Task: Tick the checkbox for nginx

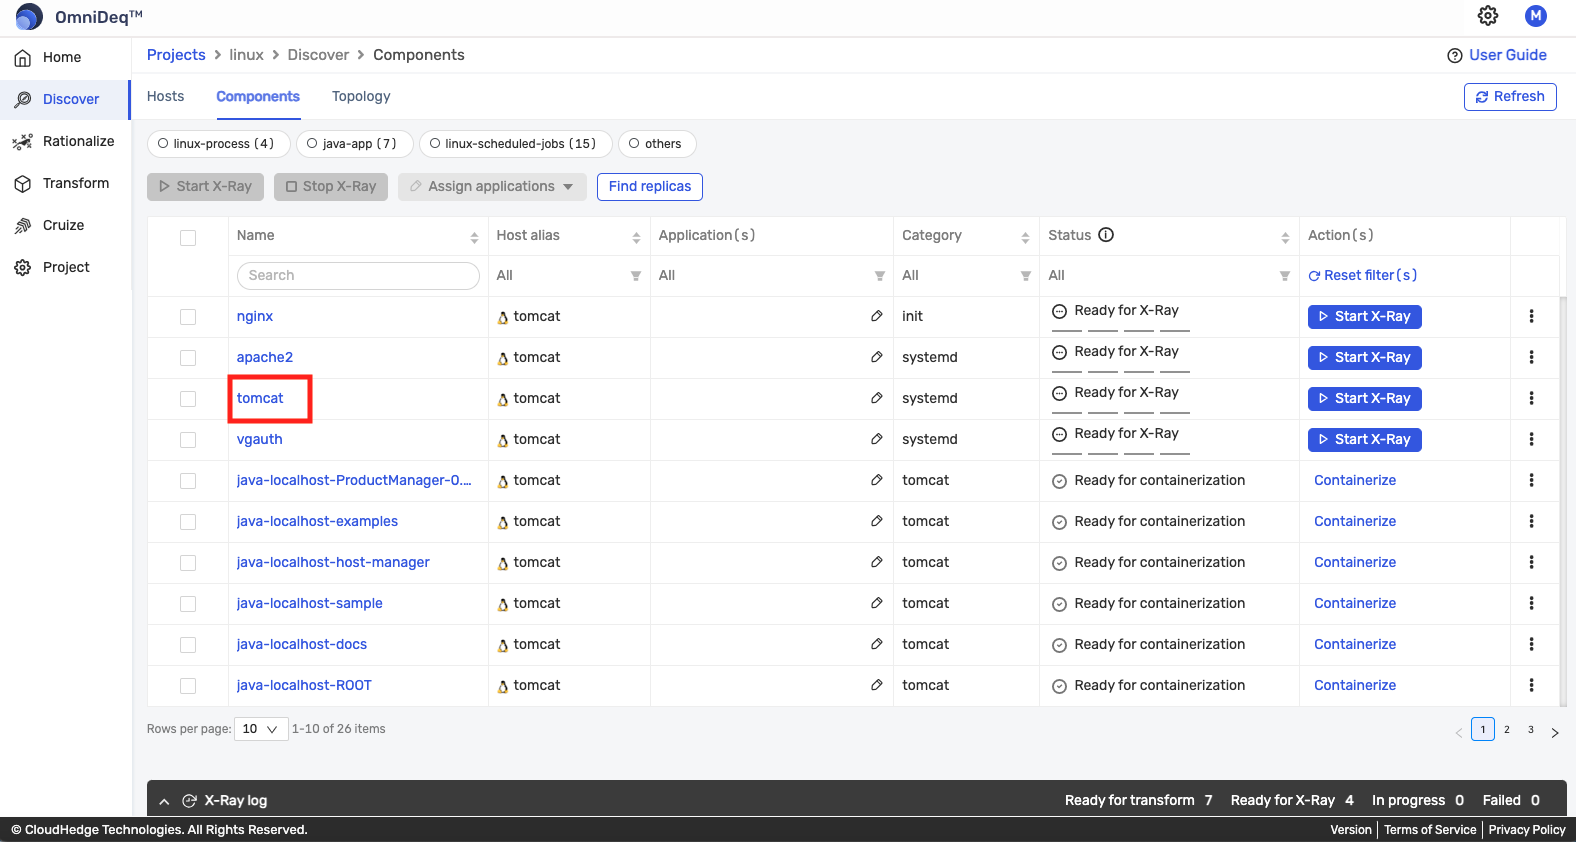Action: [188, 316]
